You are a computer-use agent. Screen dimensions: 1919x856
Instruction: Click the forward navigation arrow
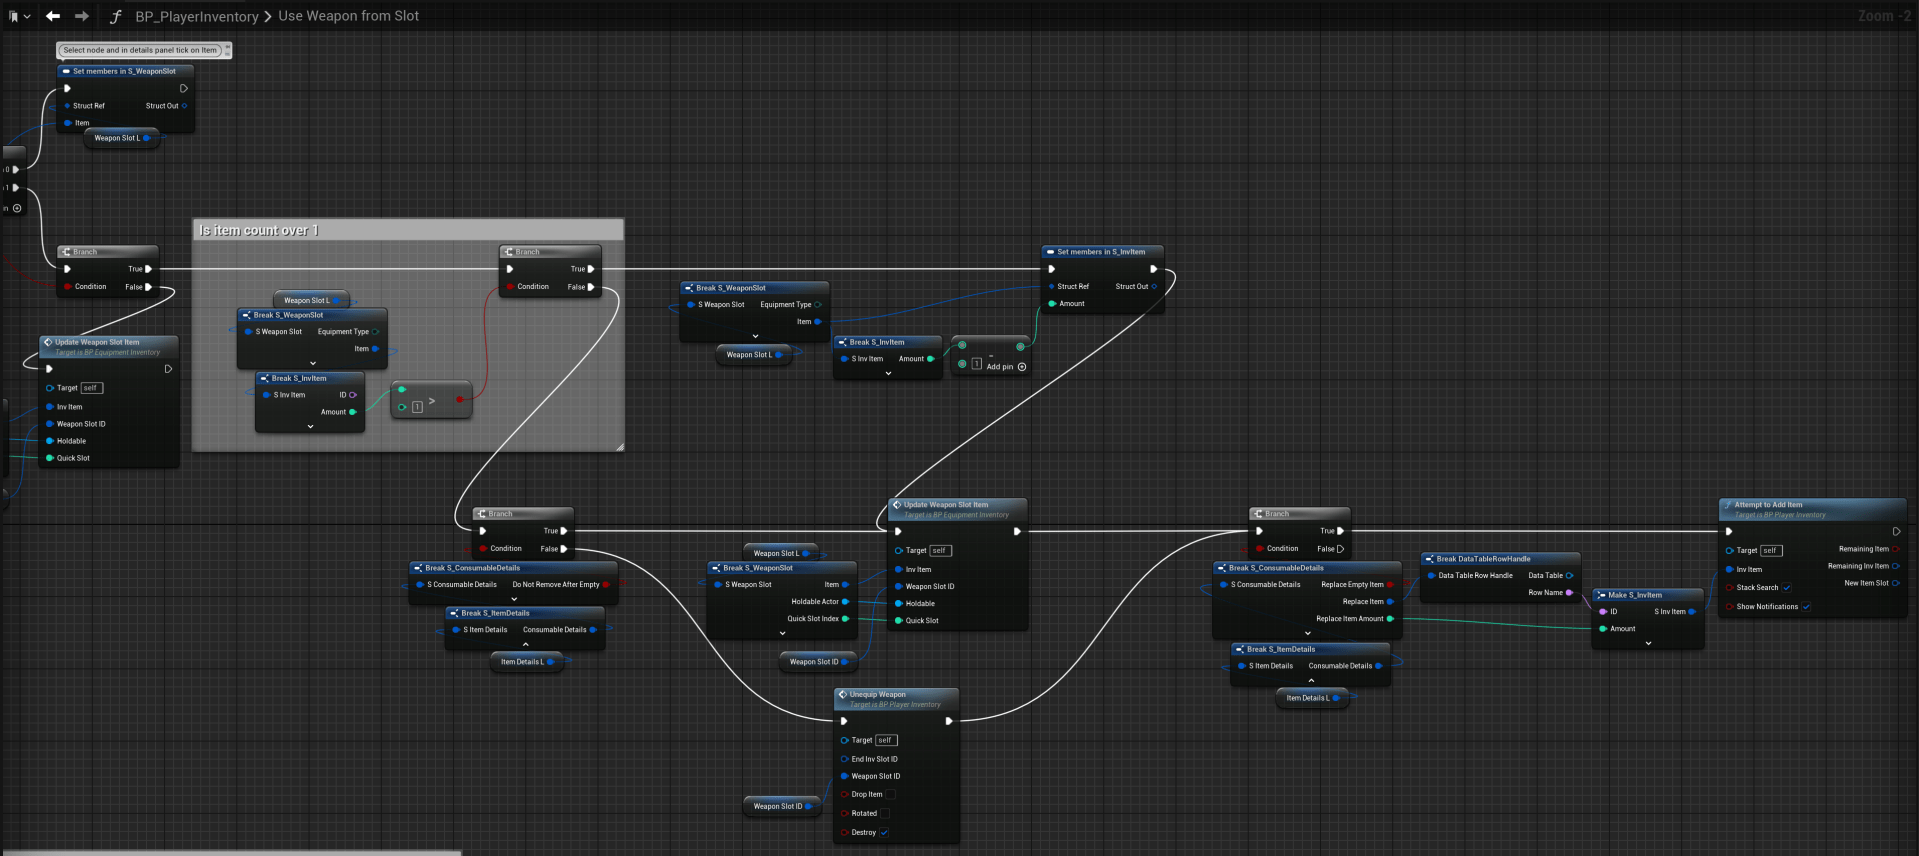pyautogui.click(x=82, y=16)
